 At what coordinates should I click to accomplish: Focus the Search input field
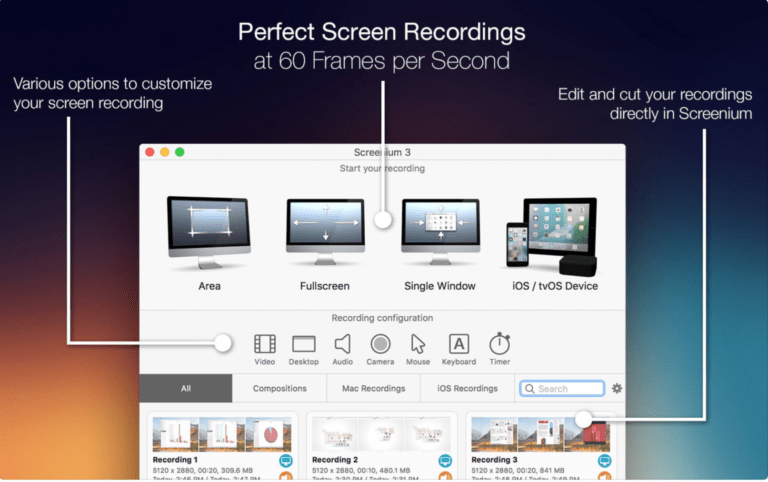point(562,388)
